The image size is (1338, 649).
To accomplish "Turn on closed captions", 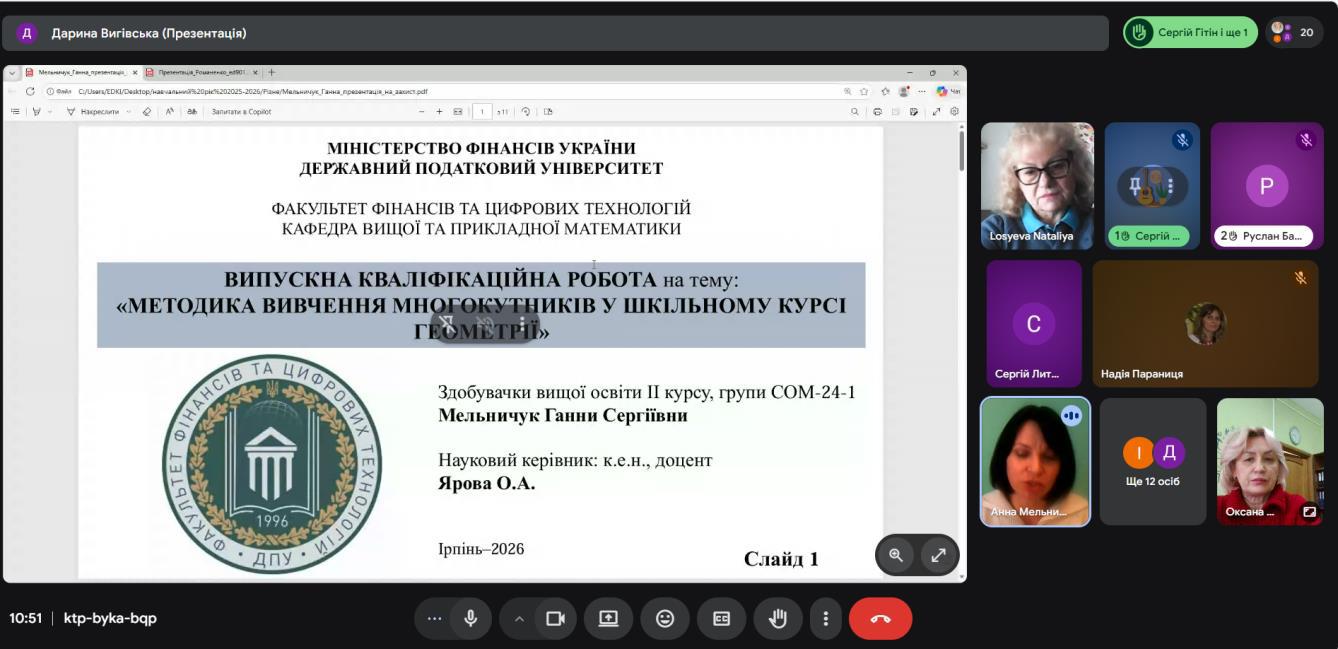I will (x=721, y=618).
